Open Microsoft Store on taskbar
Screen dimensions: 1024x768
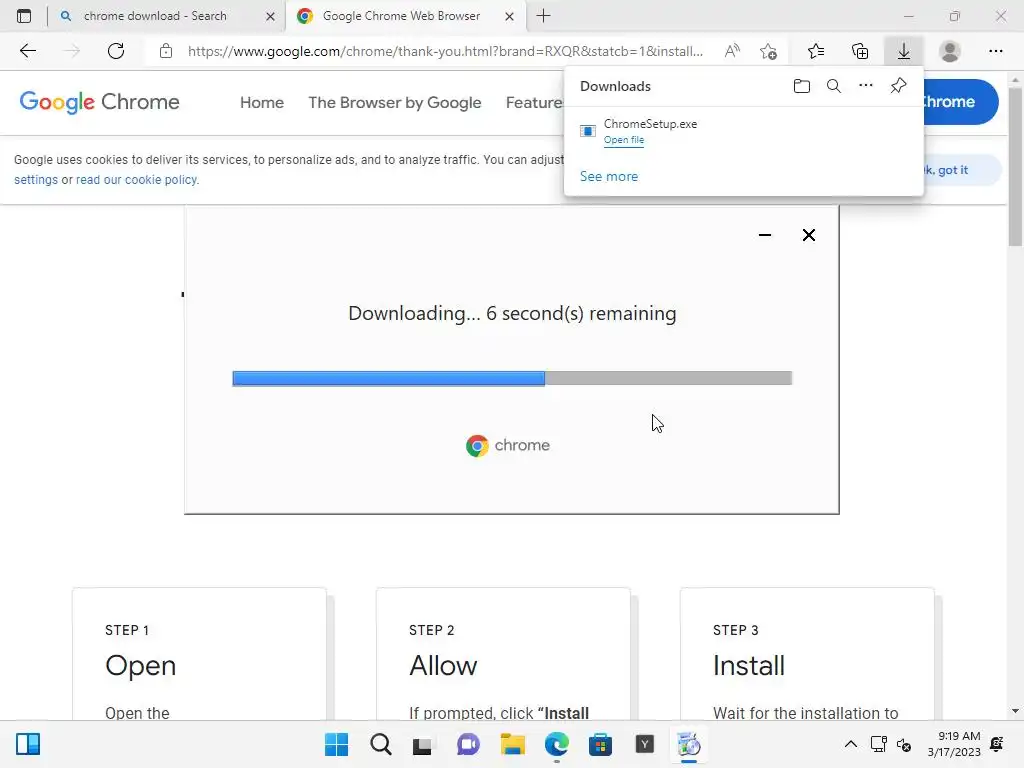pyautogui.click(x=600, y=744)
